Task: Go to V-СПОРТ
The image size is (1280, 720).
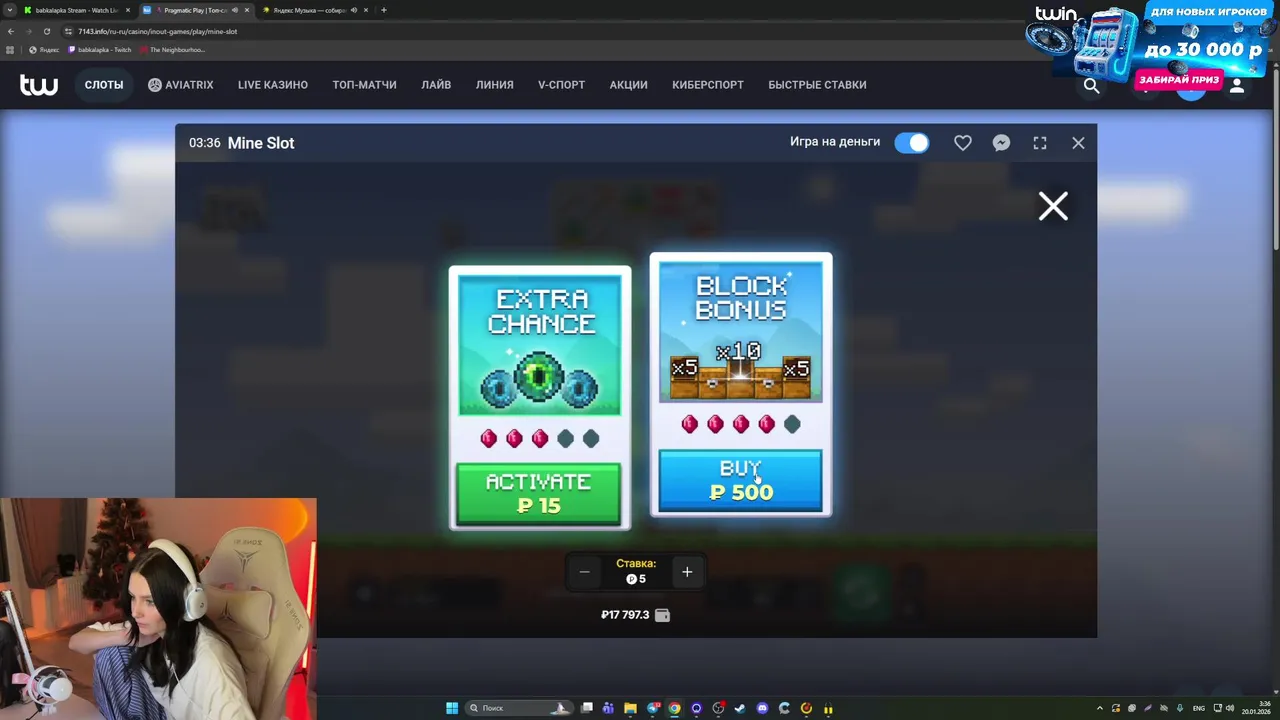Action: [x=562, y=85]
